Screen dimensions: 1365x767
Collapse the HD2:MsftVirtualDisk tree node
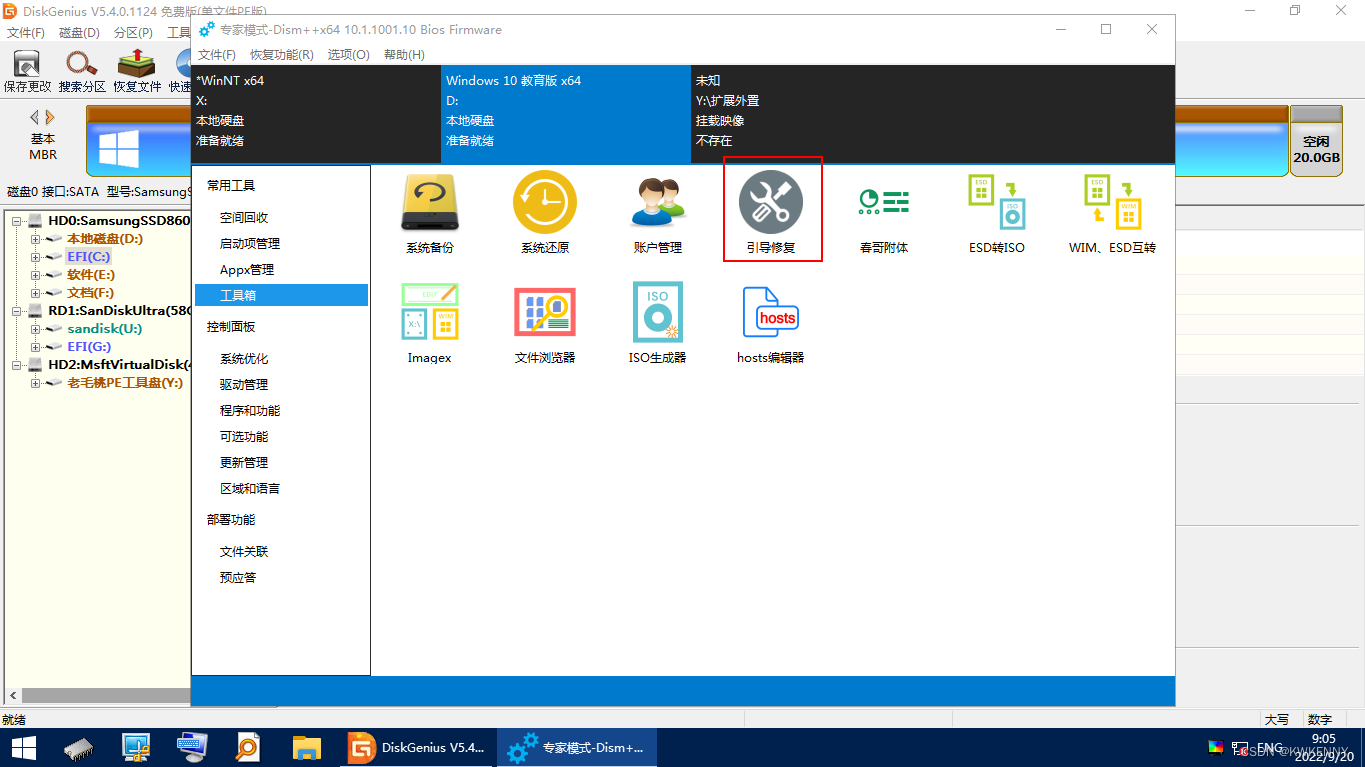tap(17, 364)
